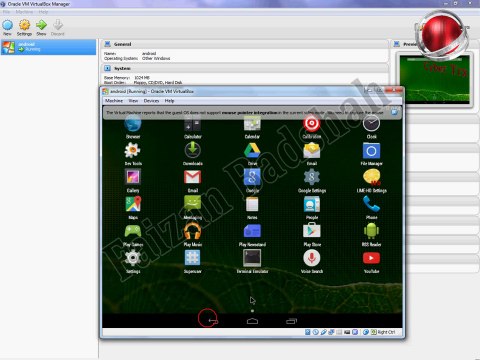Open File menu in VirtualBox Manager
The height and width of the screenshot is (360, 480).
coord(6,12)
